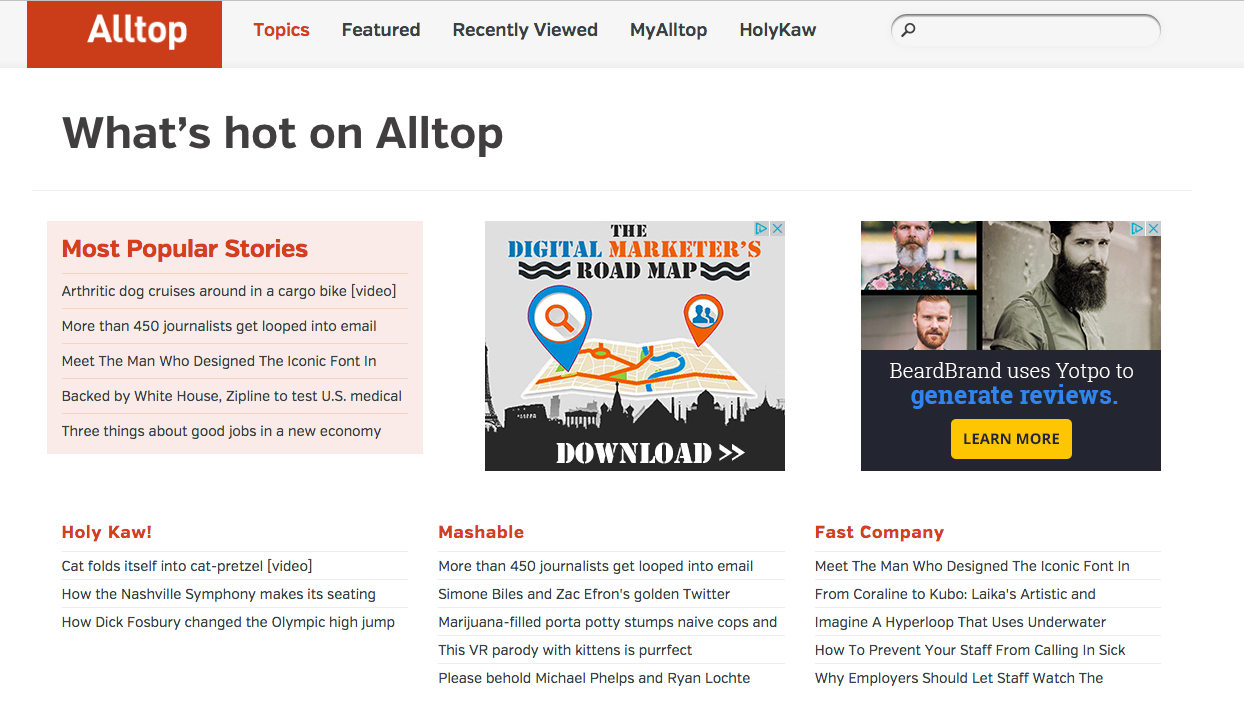This screenshot has width=1244, height=714.
Task: Open 'How Dick Fosbury changed the Olympic high jump'
Action: (228, 622)
